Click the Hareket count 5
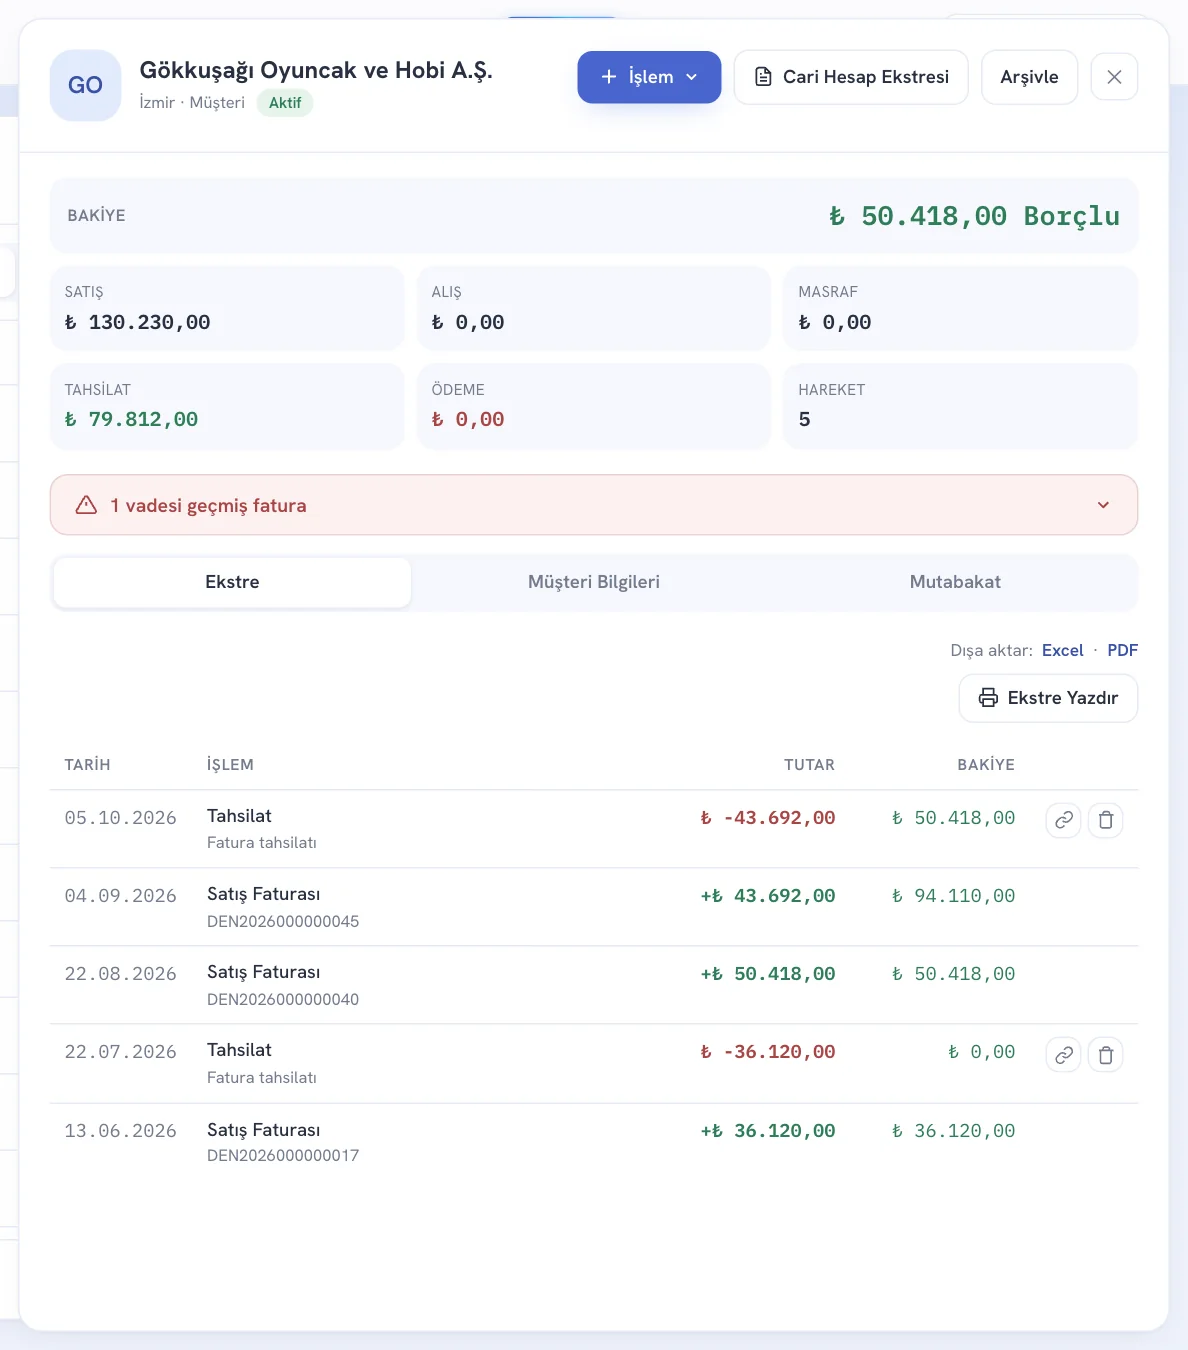1188x1350 pixels. (804, 419)
